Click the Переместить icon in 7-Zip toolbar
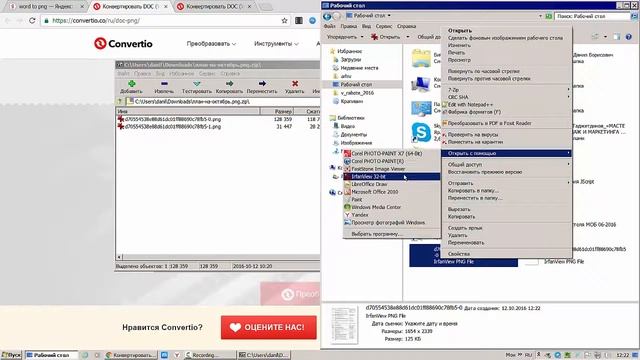Viewport: 640px width, 360px height. [262, 84]
